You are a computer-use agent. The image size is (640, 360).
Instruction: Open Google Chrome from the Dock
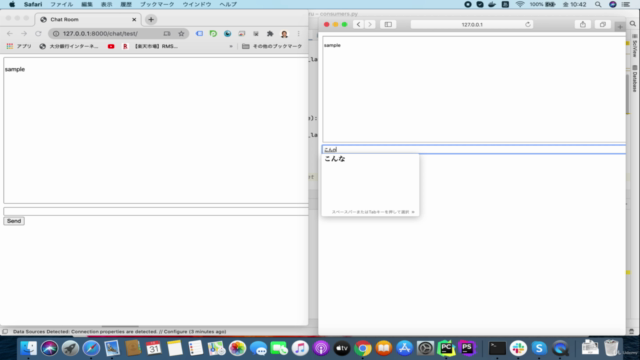[362, 348]
